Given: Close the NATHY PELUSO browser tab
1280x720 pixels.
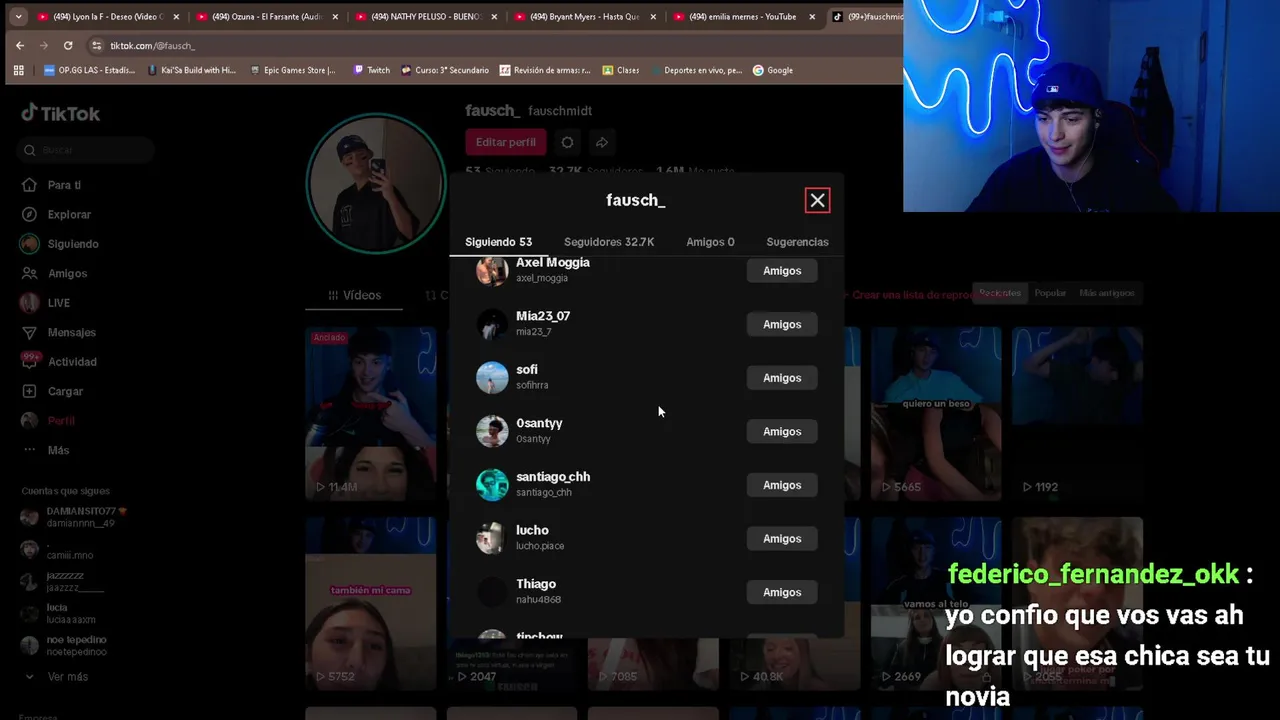Looking at the screenshot, I should tap(494, 16).
